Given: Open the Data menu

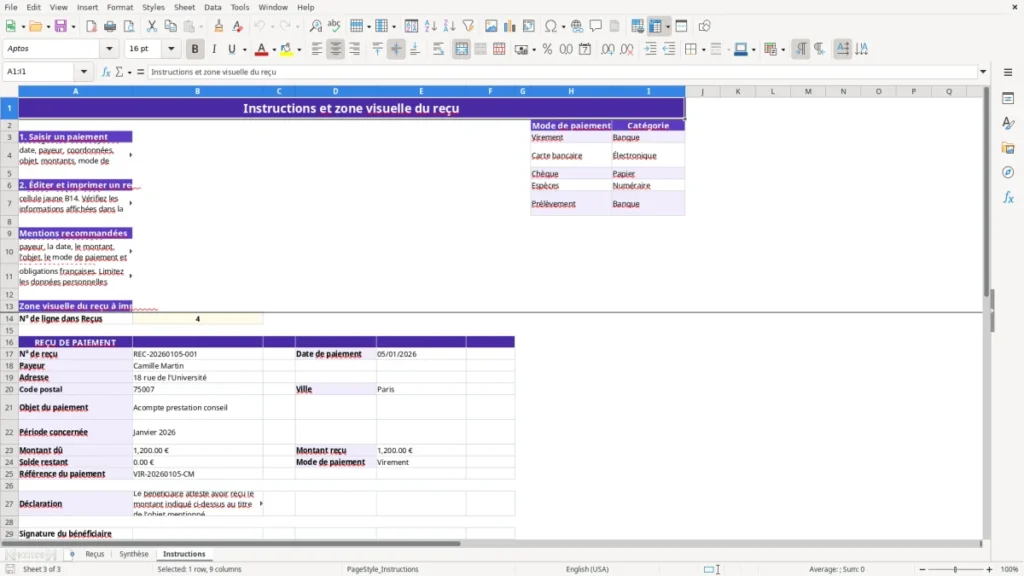Looking at the screenshot, I should click(x=212, y=7).
